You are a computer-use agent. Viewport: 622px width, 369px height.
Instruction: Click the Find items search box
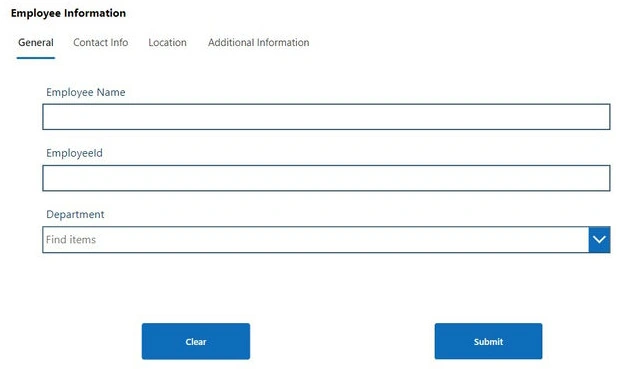315,240
